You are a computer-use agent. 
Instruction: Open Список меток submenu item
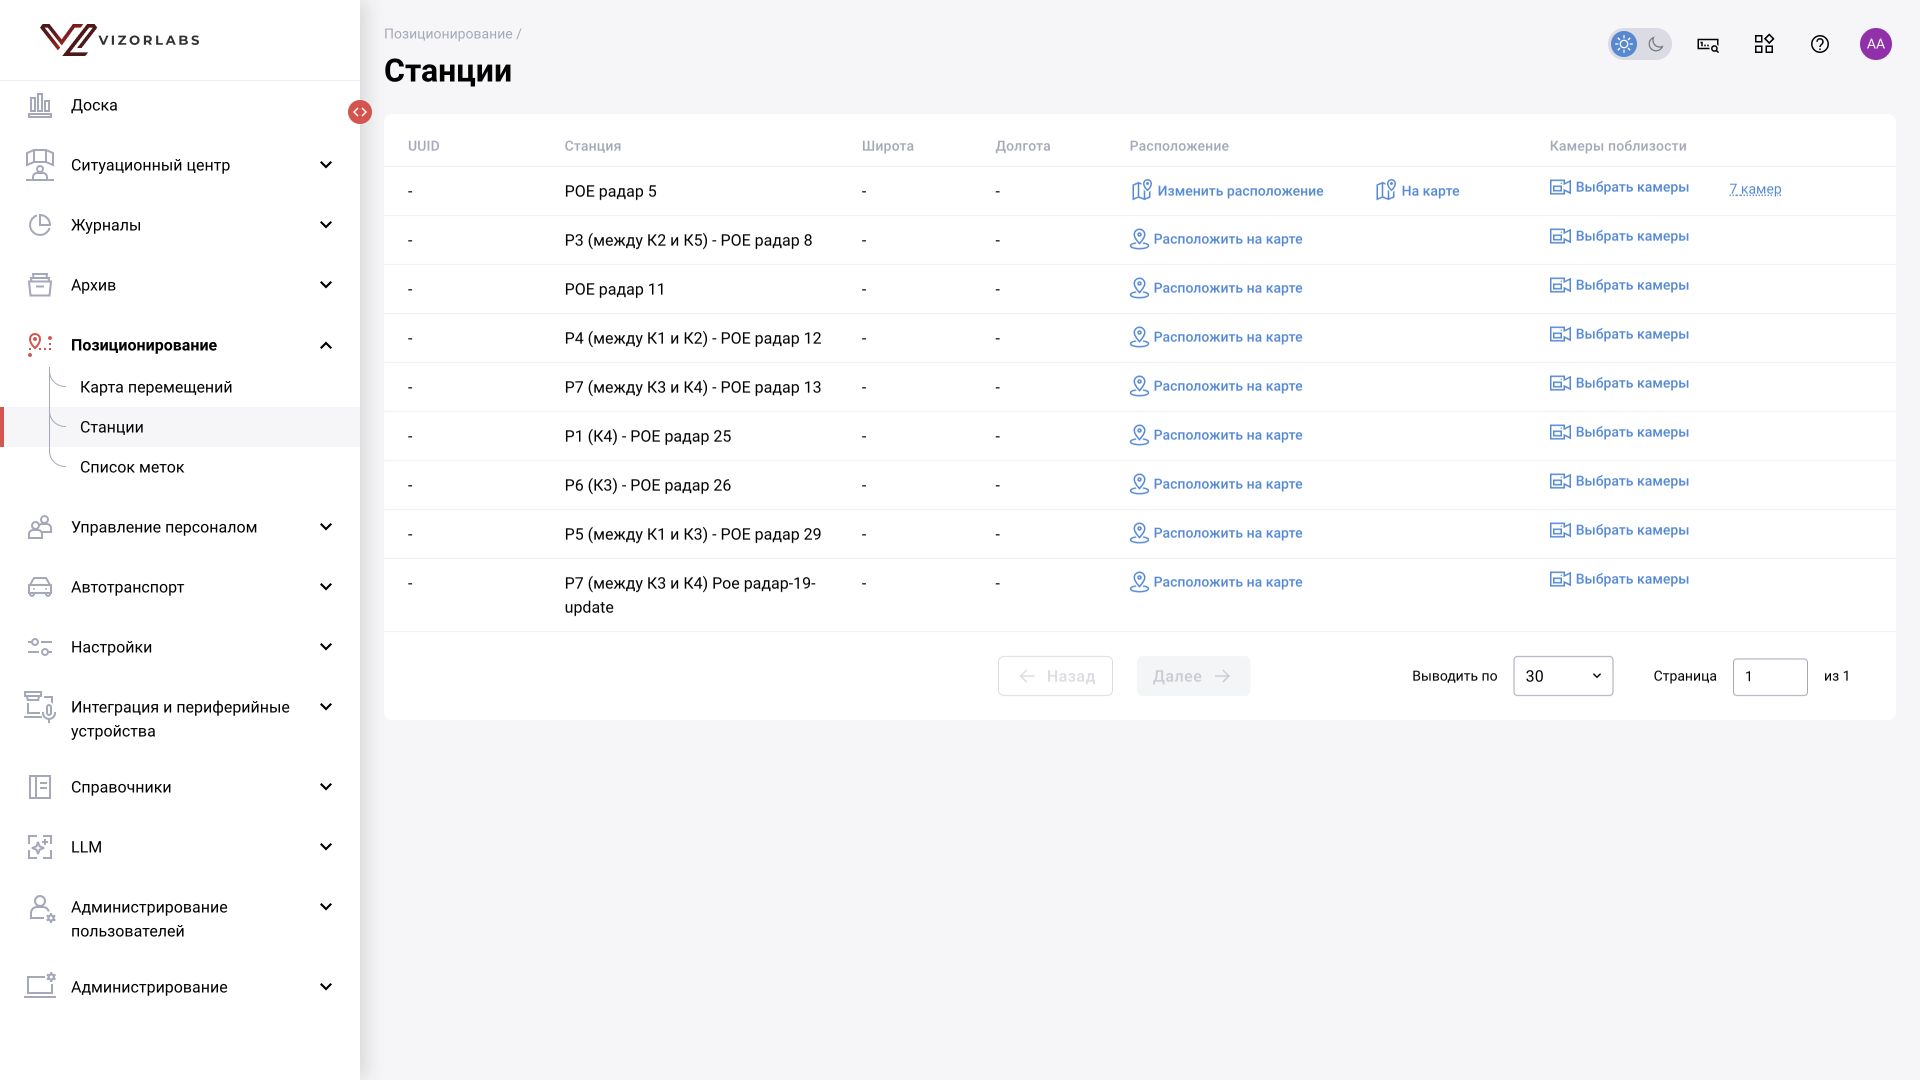[132, 467]
